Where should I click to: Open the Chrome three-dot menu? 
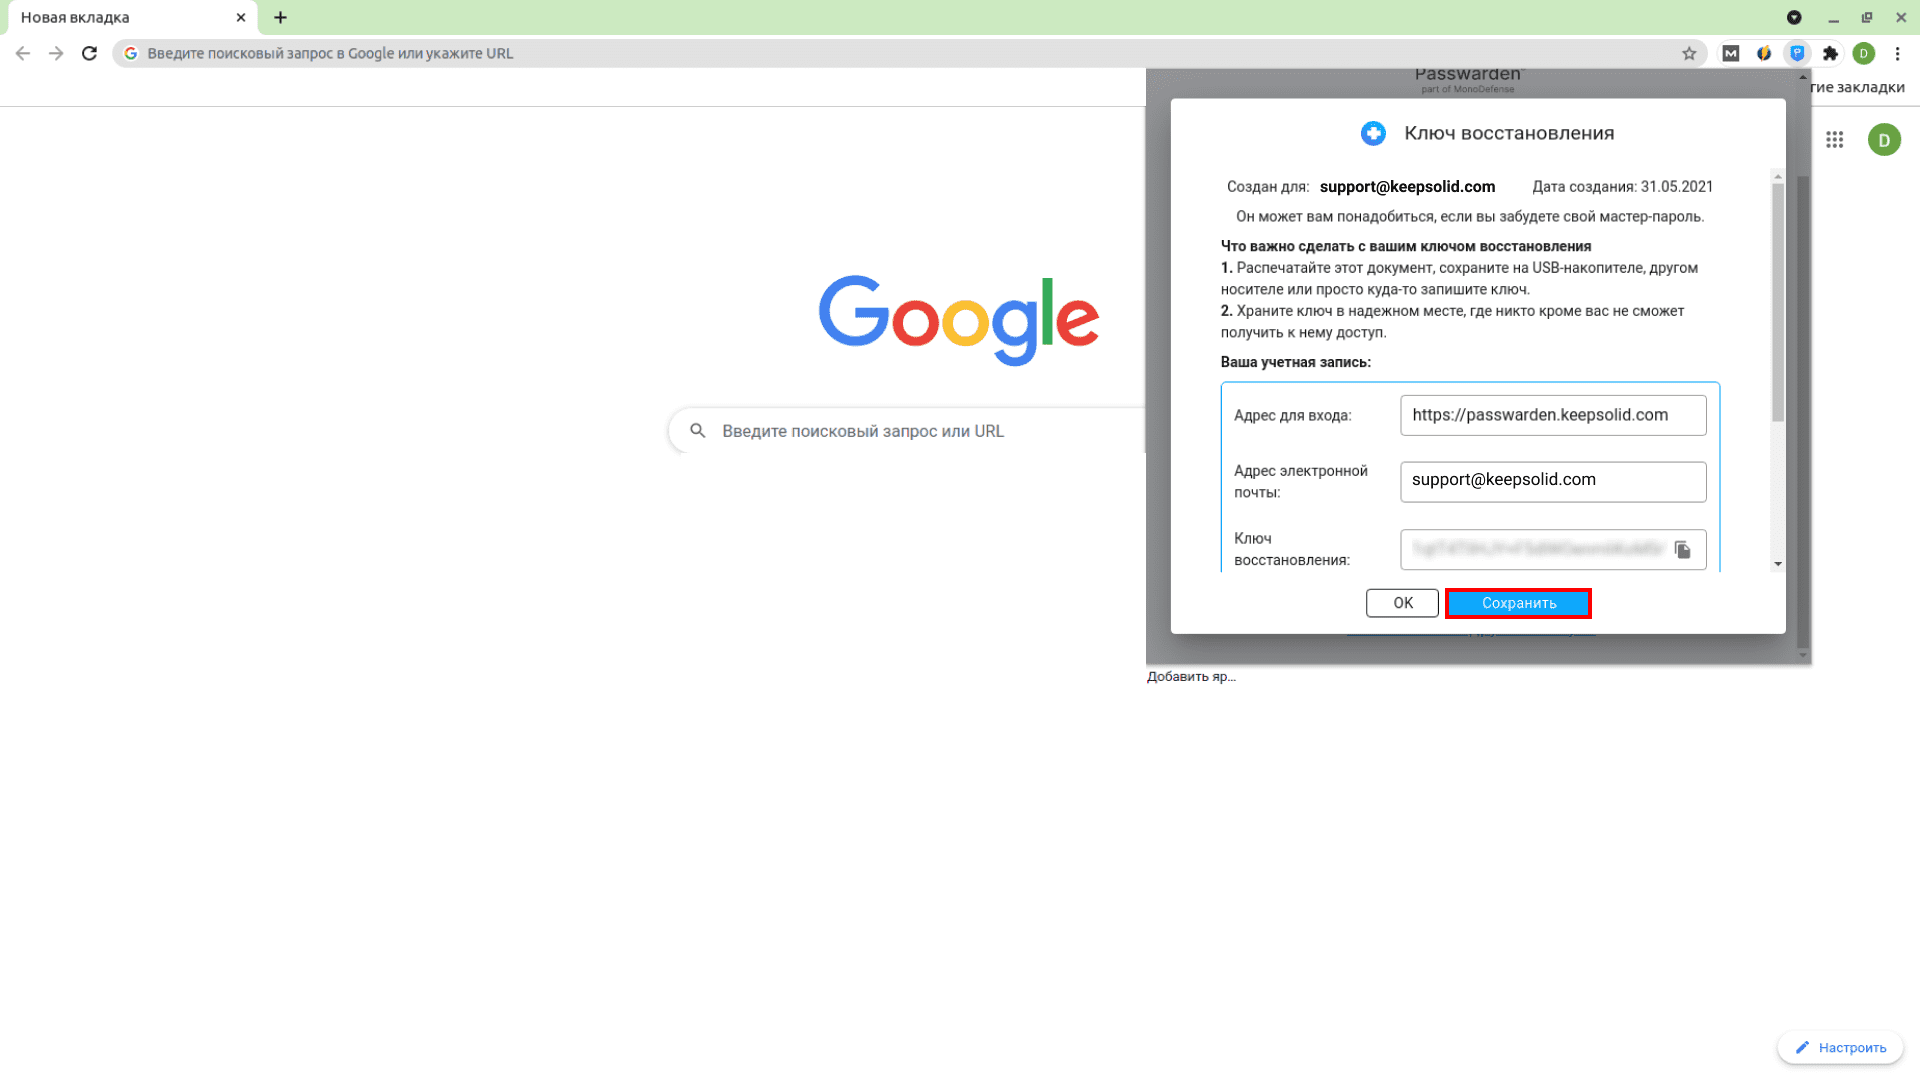tap(1897, 53)
